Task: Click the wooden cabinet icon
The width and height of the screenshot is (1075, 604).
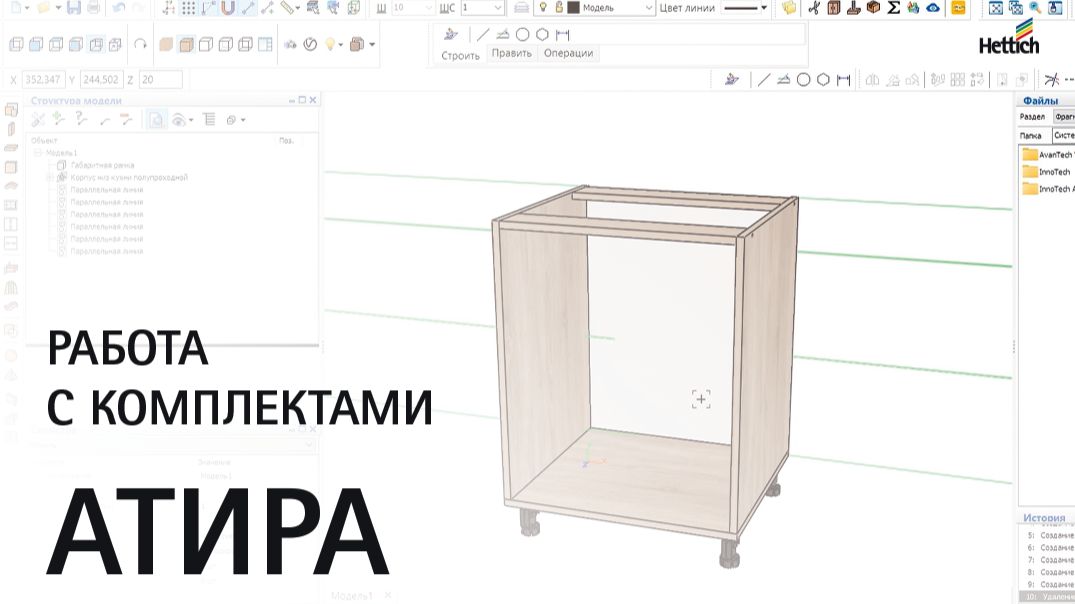Action: pos(834,8)
